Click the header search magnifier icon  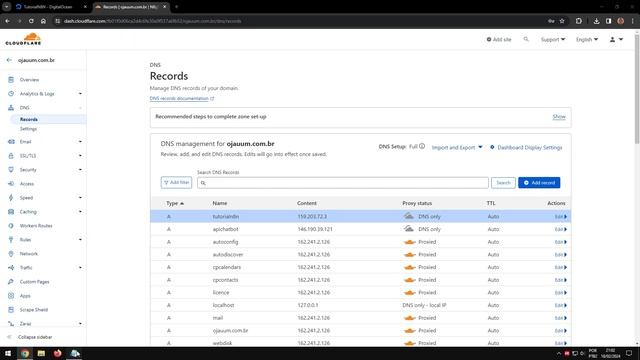coord(526,39)
